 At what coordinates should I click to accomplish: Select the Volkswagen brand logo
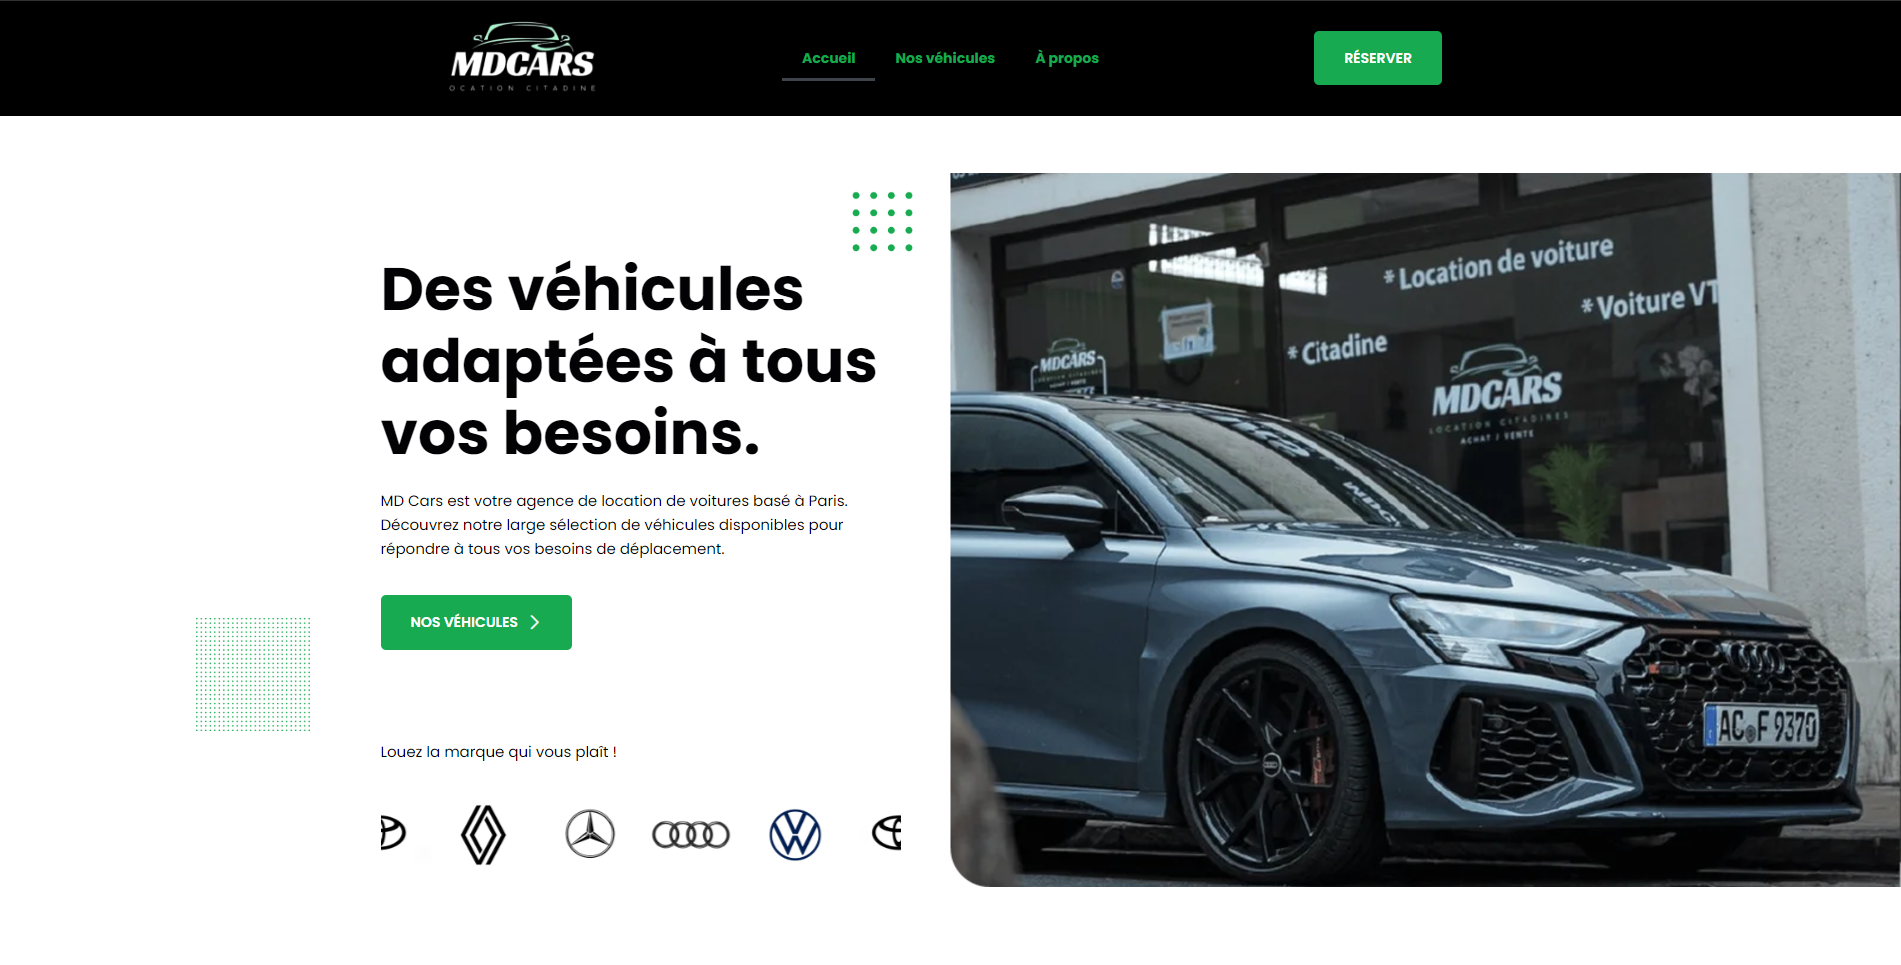click(795, 834)
